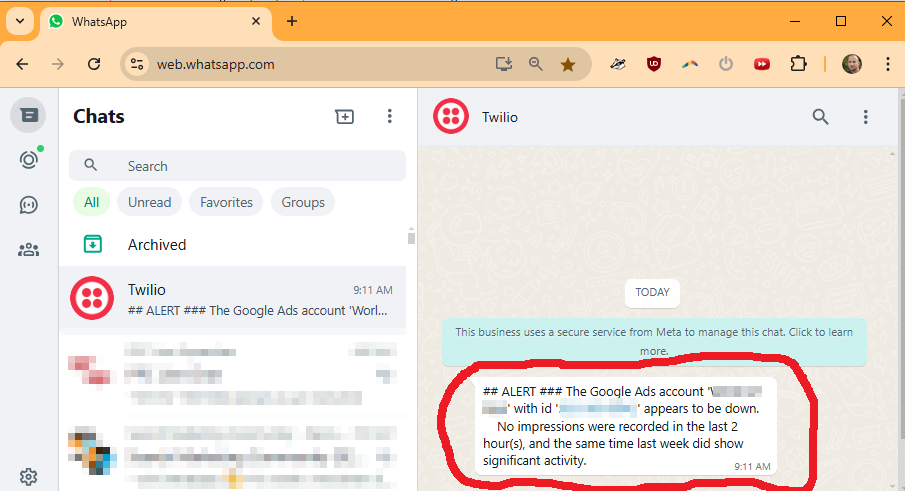Open the Twilio chat in list
This screenshot has height=491, width=905.
(233, 299)
